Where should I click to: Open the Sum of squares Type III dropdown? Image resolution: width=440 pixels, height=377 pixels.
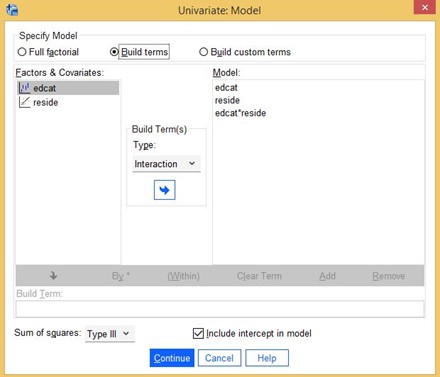110,334
